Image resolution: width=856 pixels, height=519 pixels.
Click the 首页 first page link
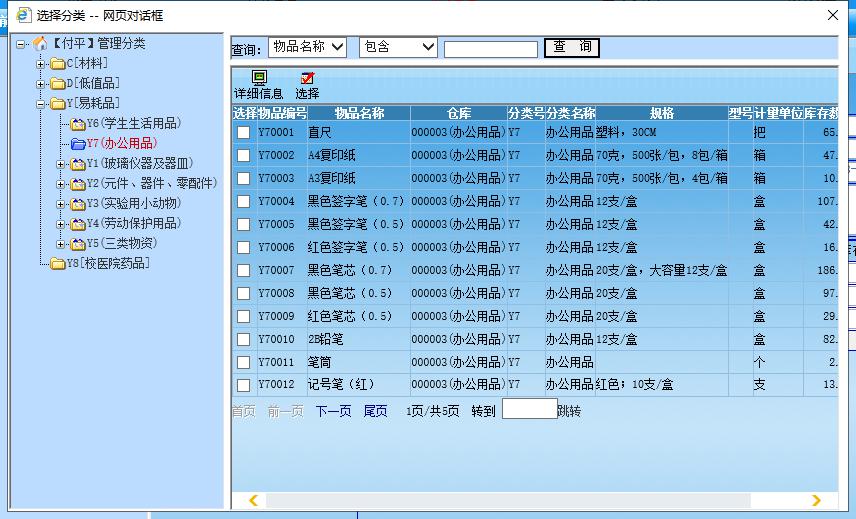click(x=243, y=411)
